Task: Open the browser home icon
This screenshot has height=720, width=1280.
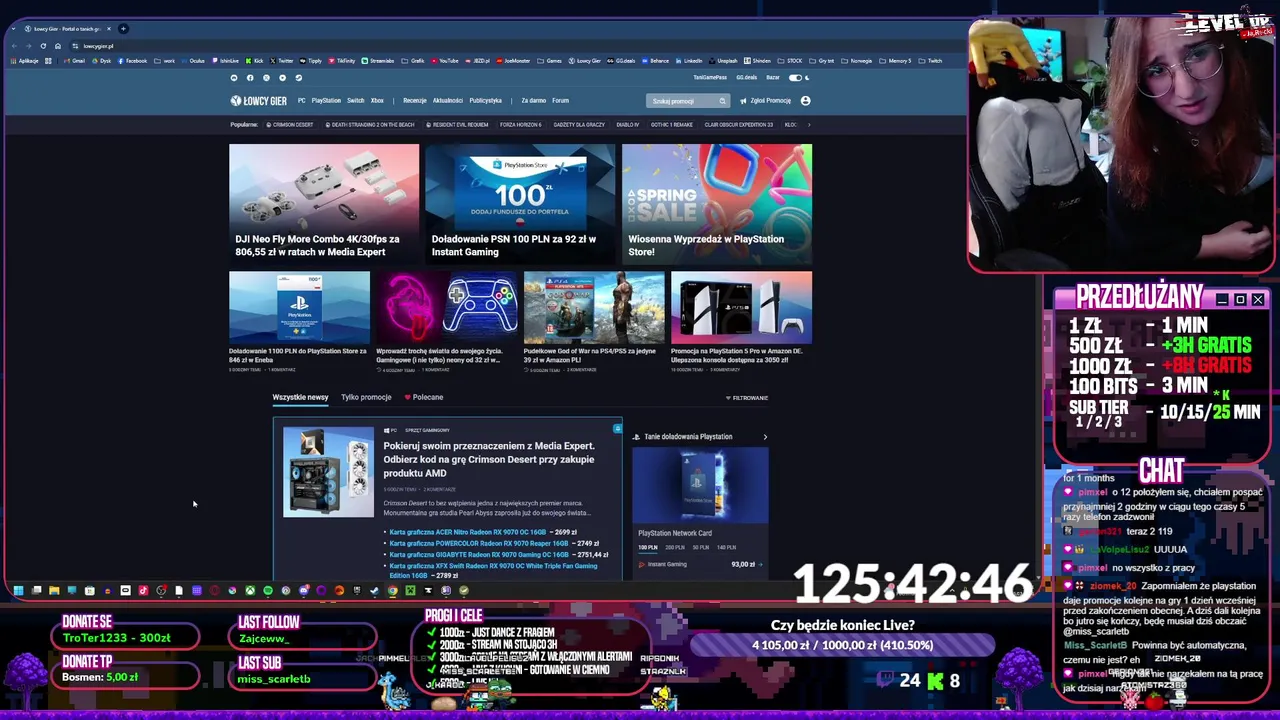Action: click(x=58, y=46)
